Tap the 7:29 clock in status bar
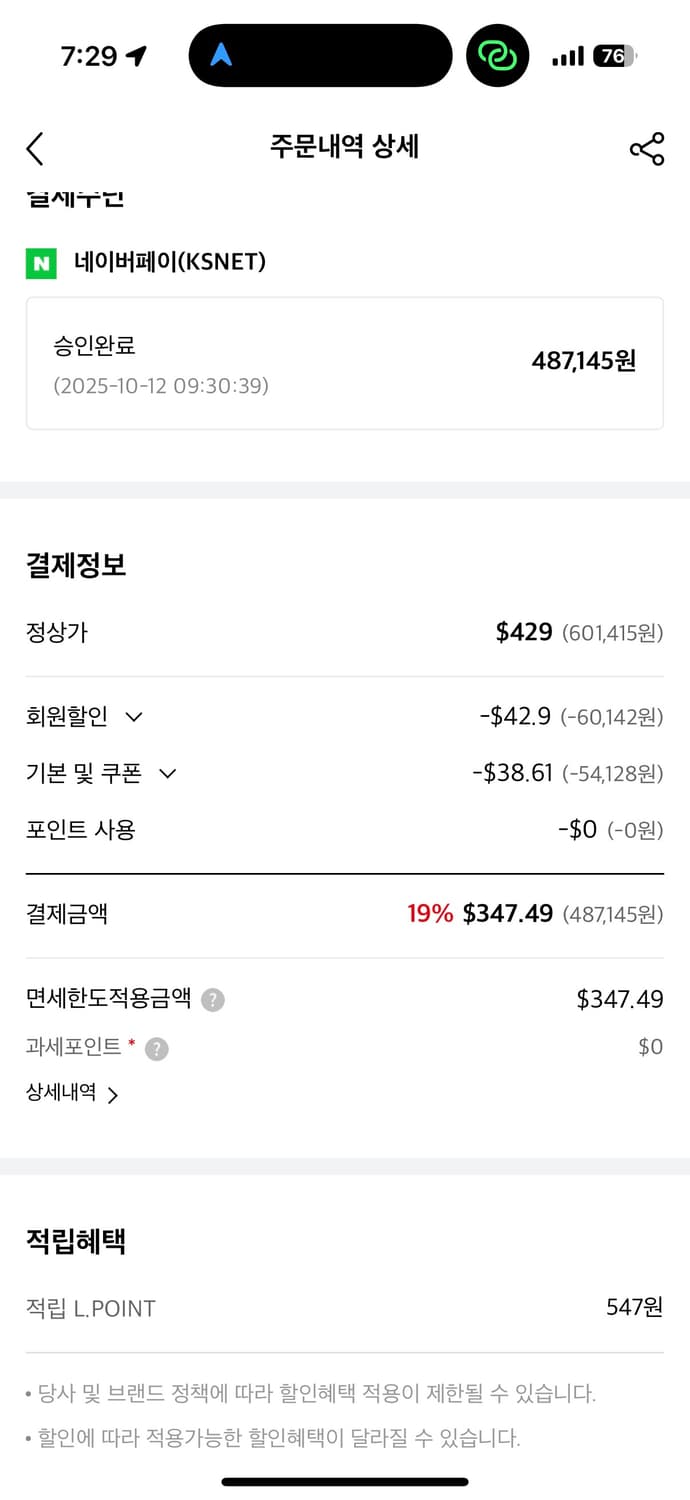The height and width of the screenshot is (1500, 690). click(x=89, y=57)
